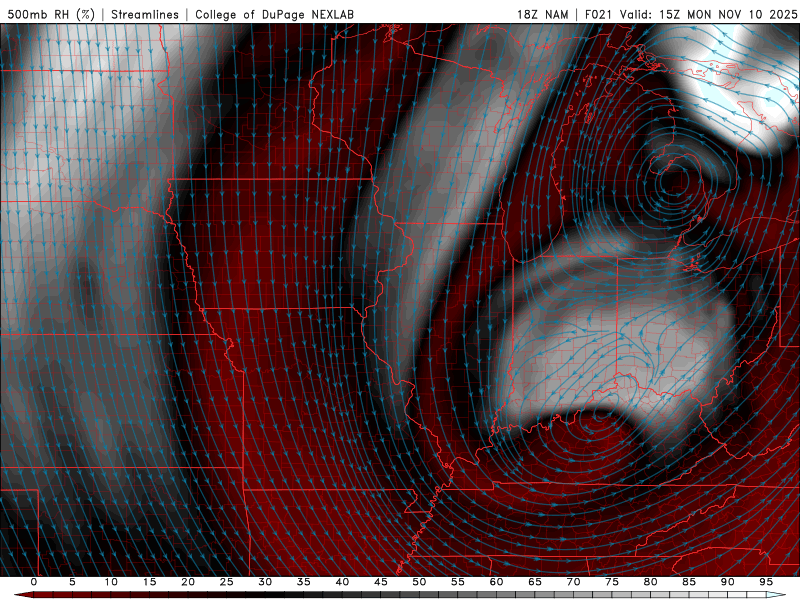The width and height of the screenshot is (800, 600).
Task: Click the colorbar label "20"
Action: coord(188,582)
